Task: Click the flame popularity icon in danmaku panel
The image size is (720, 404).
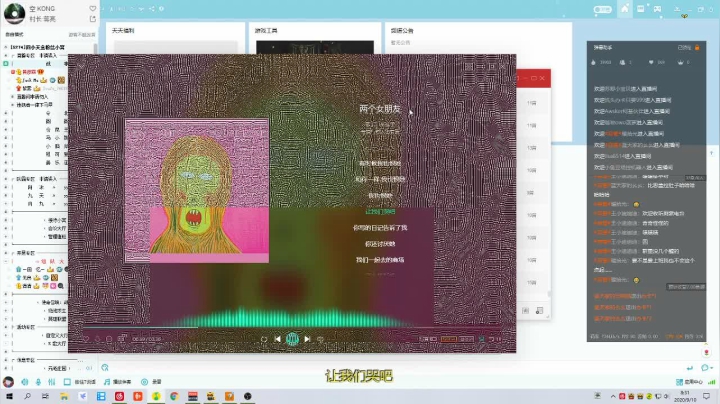Action: click(x=593, y=62)
